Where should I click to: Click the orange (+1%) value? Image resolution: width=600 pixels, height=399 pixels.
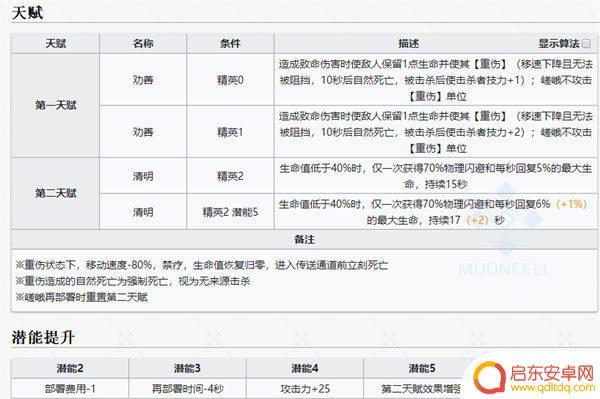tap(571, 204)
